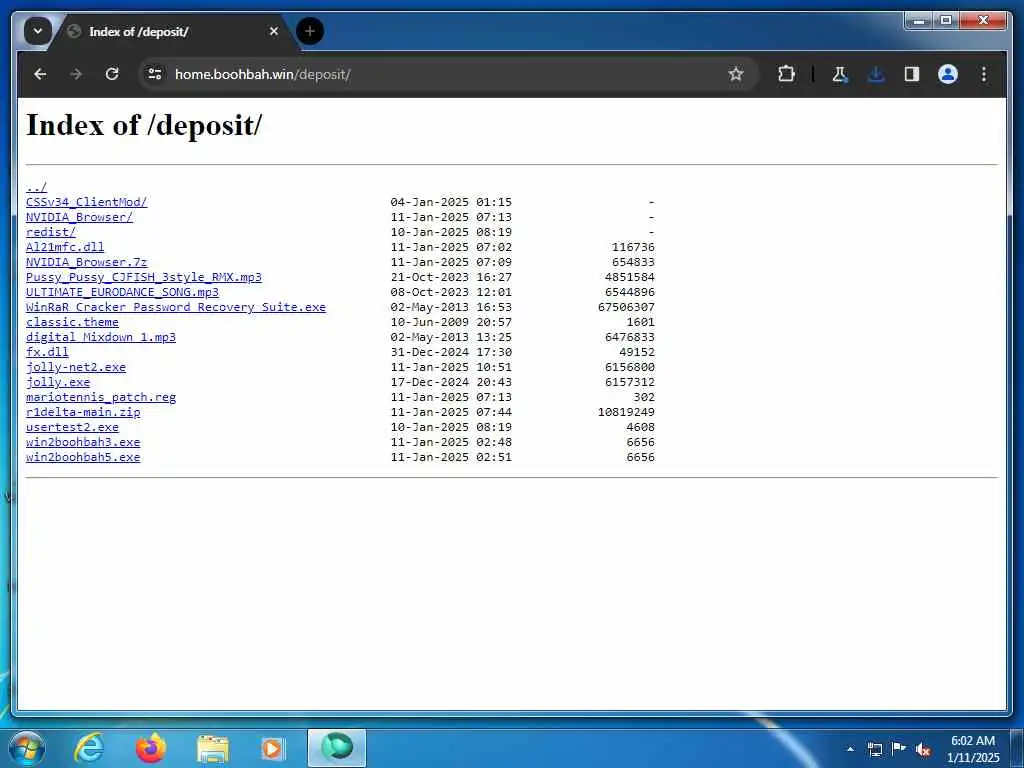The width and height of the screenshot is (1024, 768).
Task: Click the date 10-Jun-2009 20:57
Action: click(451, 323)
